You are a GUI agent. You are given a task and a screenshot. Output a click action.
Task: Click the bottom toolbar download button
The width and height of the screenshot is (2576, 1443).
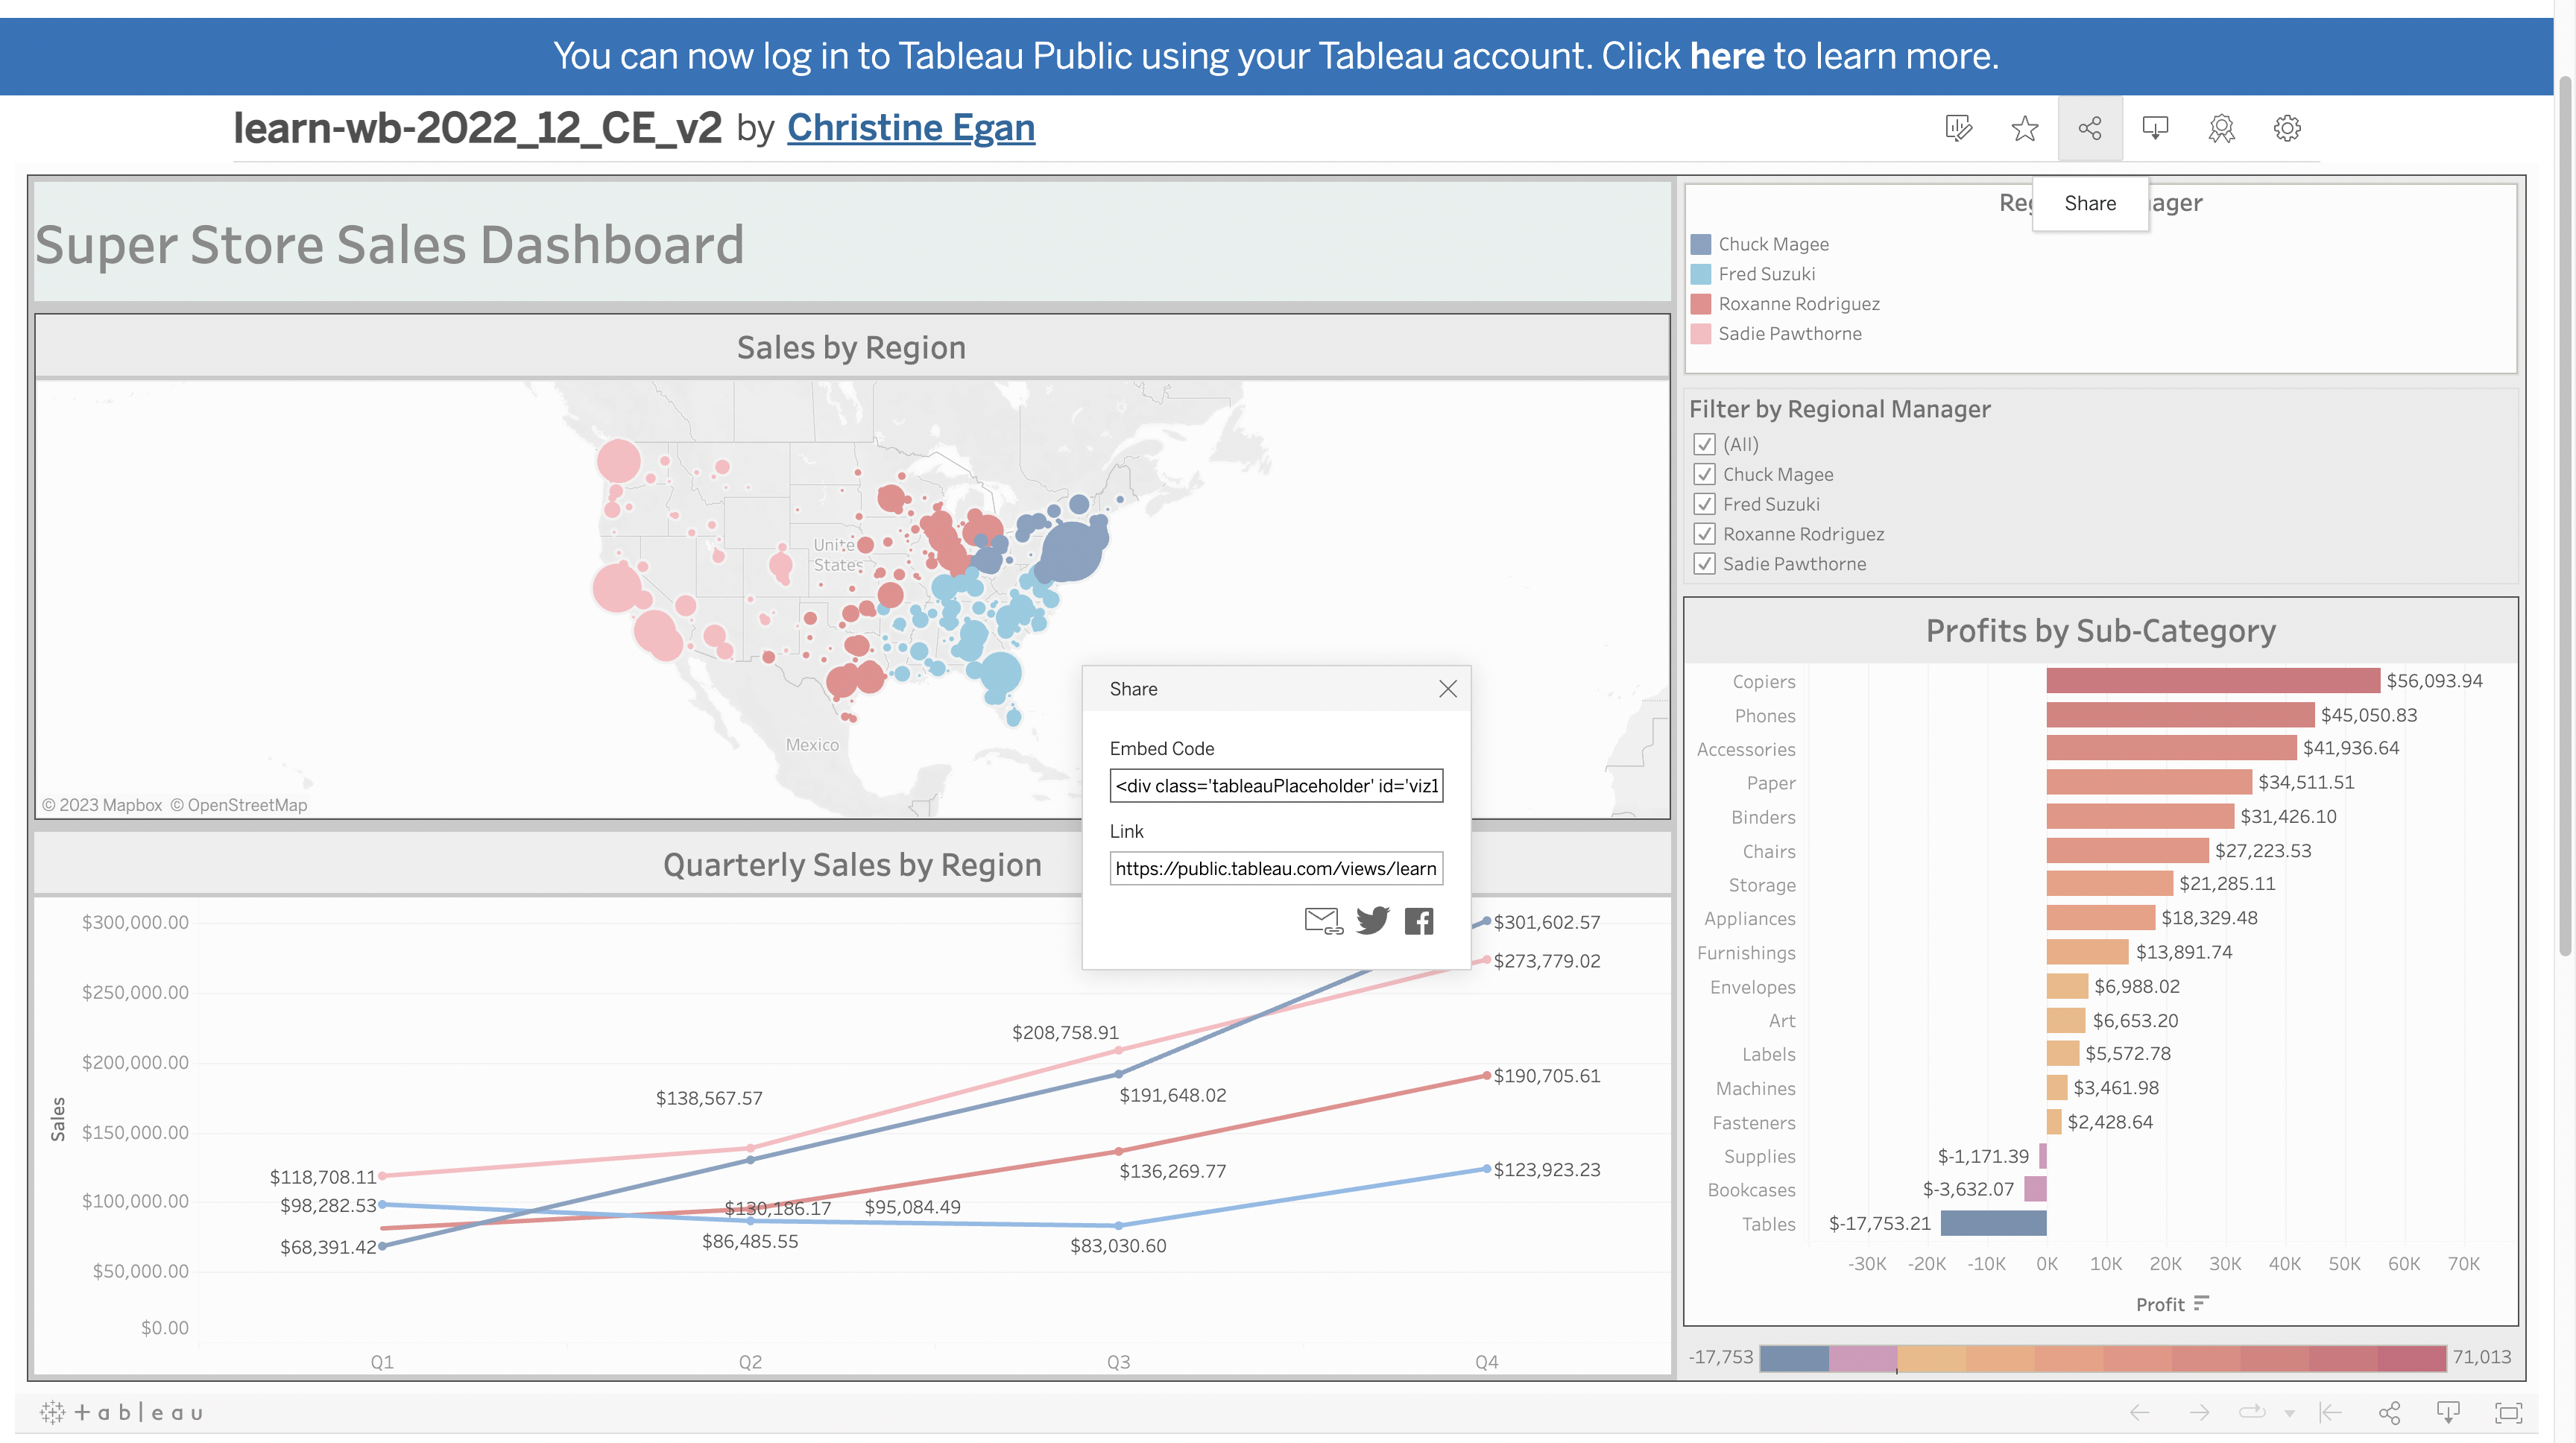click(2448, 1412)
